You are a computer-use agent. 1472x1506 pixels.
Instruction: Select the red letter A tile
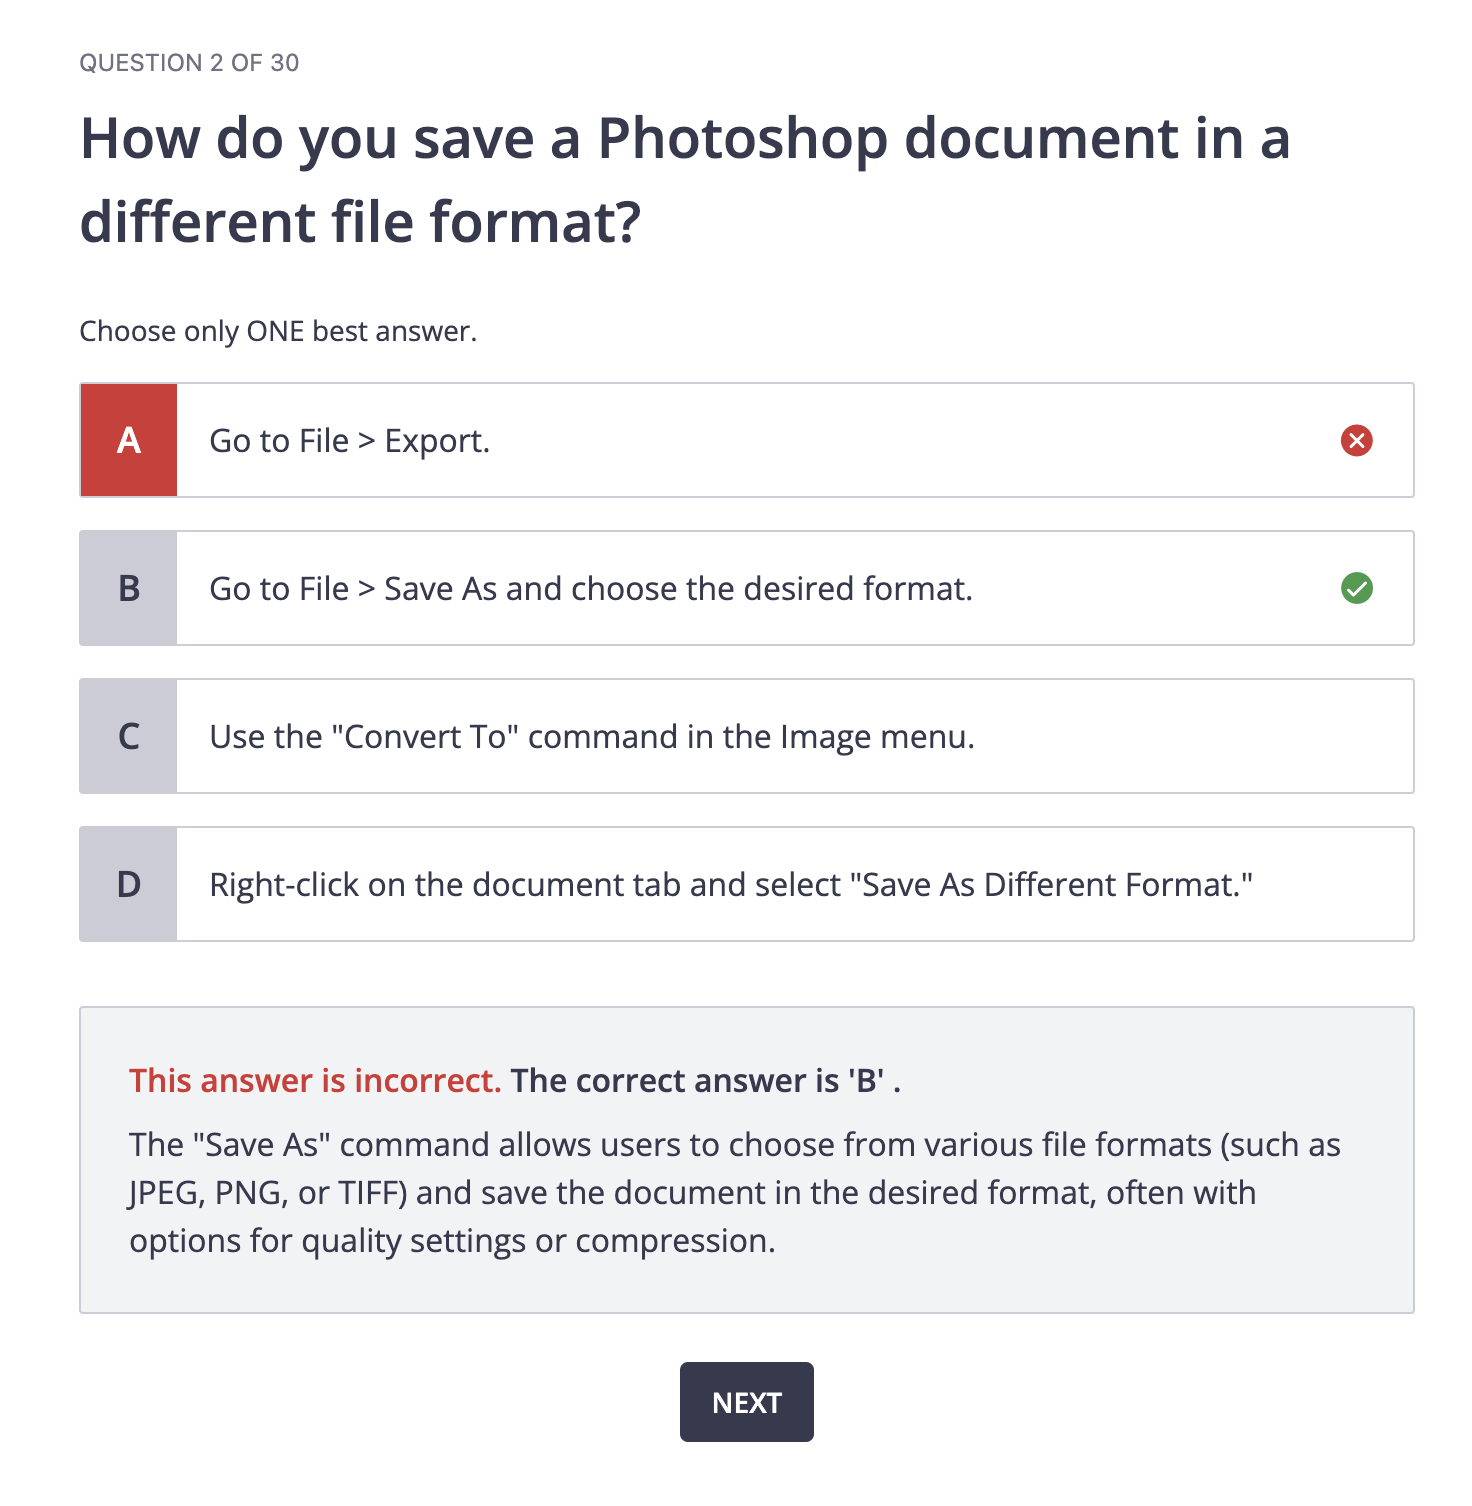pos(129,440)
